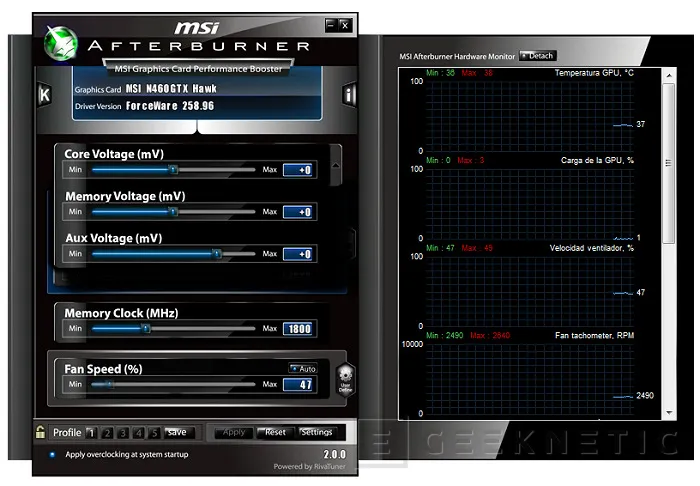700x486 pixels.
Task: Click the padlock icon beside Profile
Action: click(x=40, y=432)
